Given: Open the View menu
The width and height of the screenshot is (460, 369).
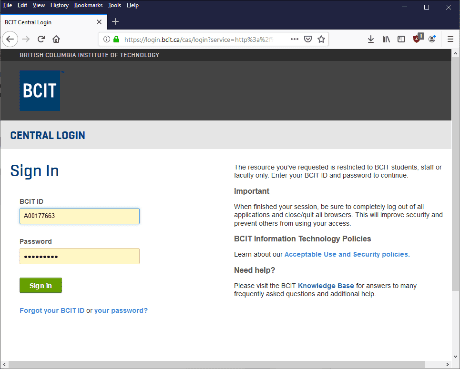Looking at the screenshot, I should 39,5.
